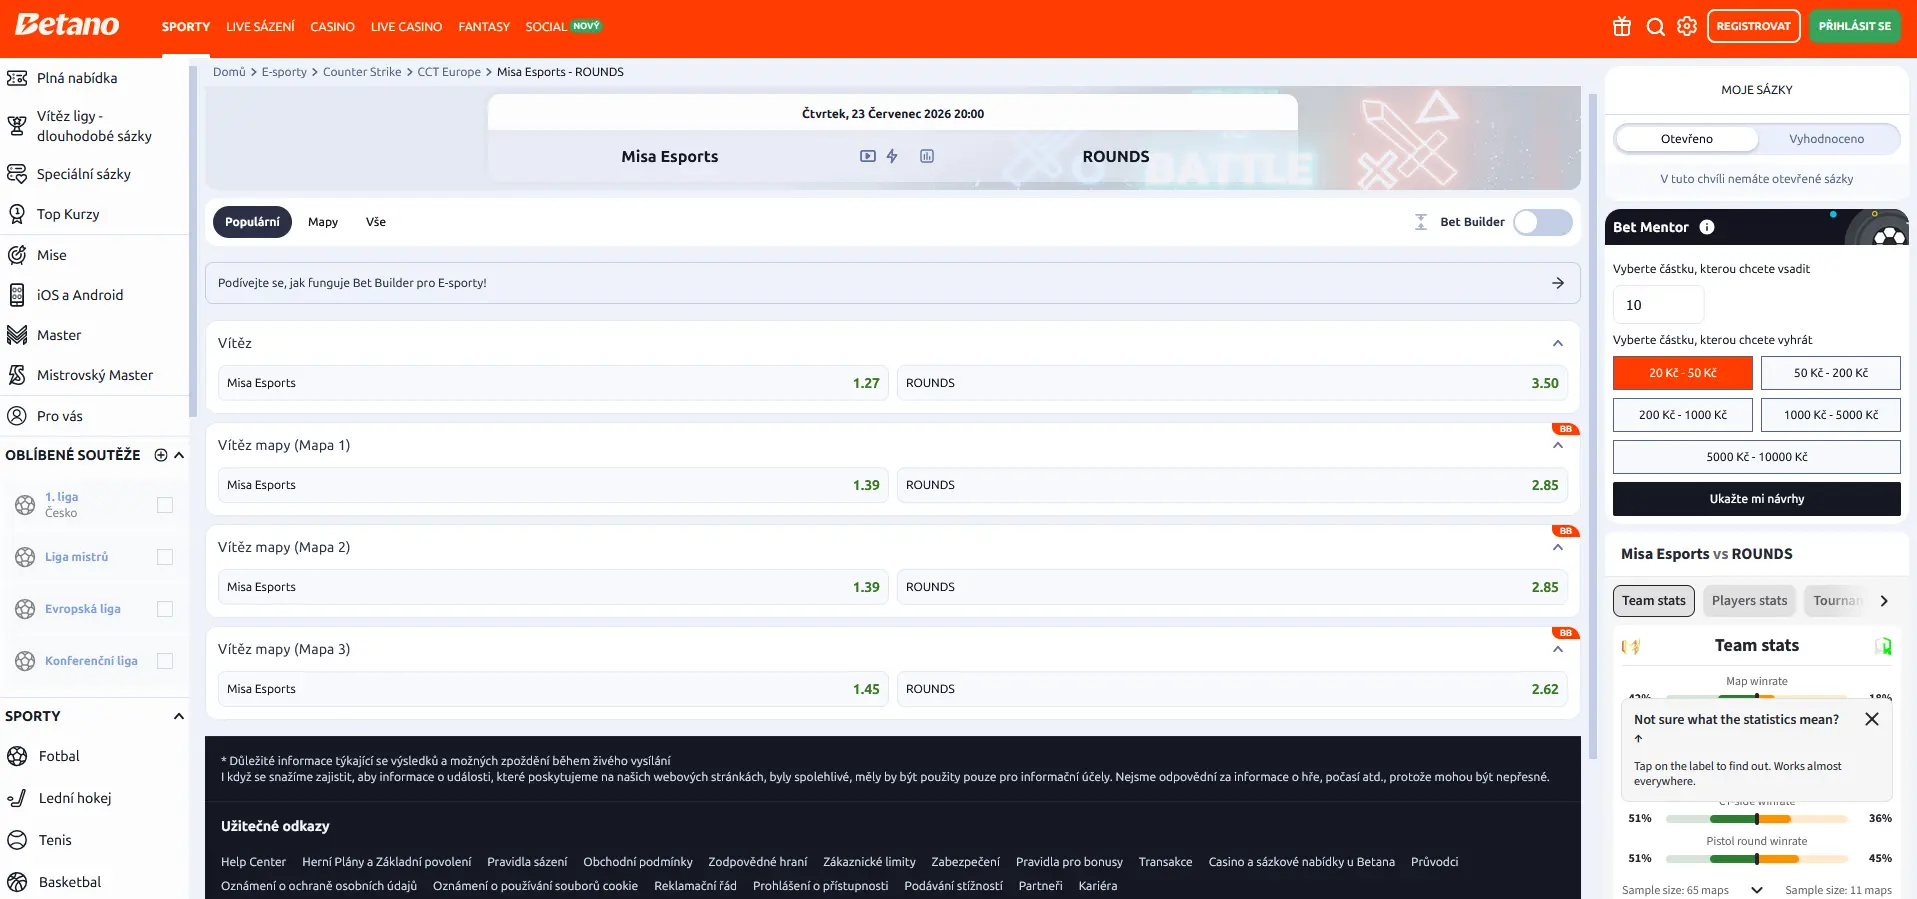Collapse the Vítěz market section
The height and width of the screenshot is (899, 1917).
pos(1558,343)
